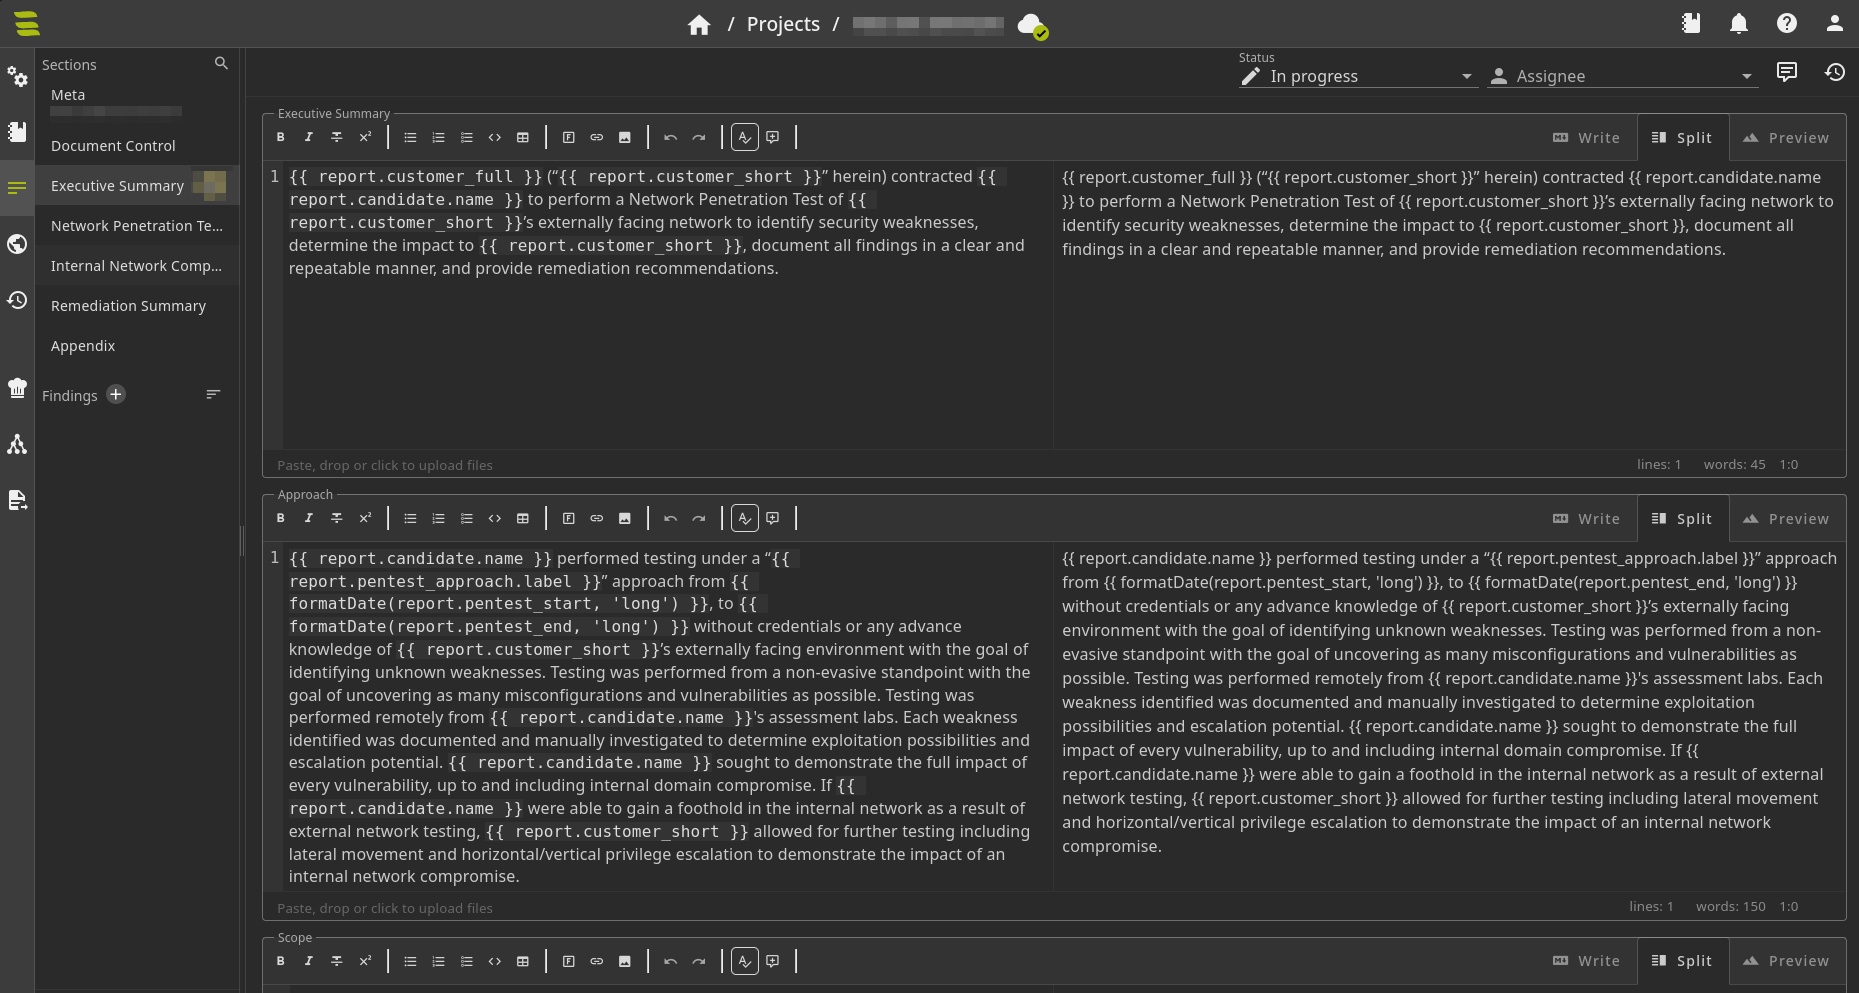The width and height of the screenshot is (1859, 993).
Task: Toggle bold in Scope toolbar
Action: click(x=281, y=961)
